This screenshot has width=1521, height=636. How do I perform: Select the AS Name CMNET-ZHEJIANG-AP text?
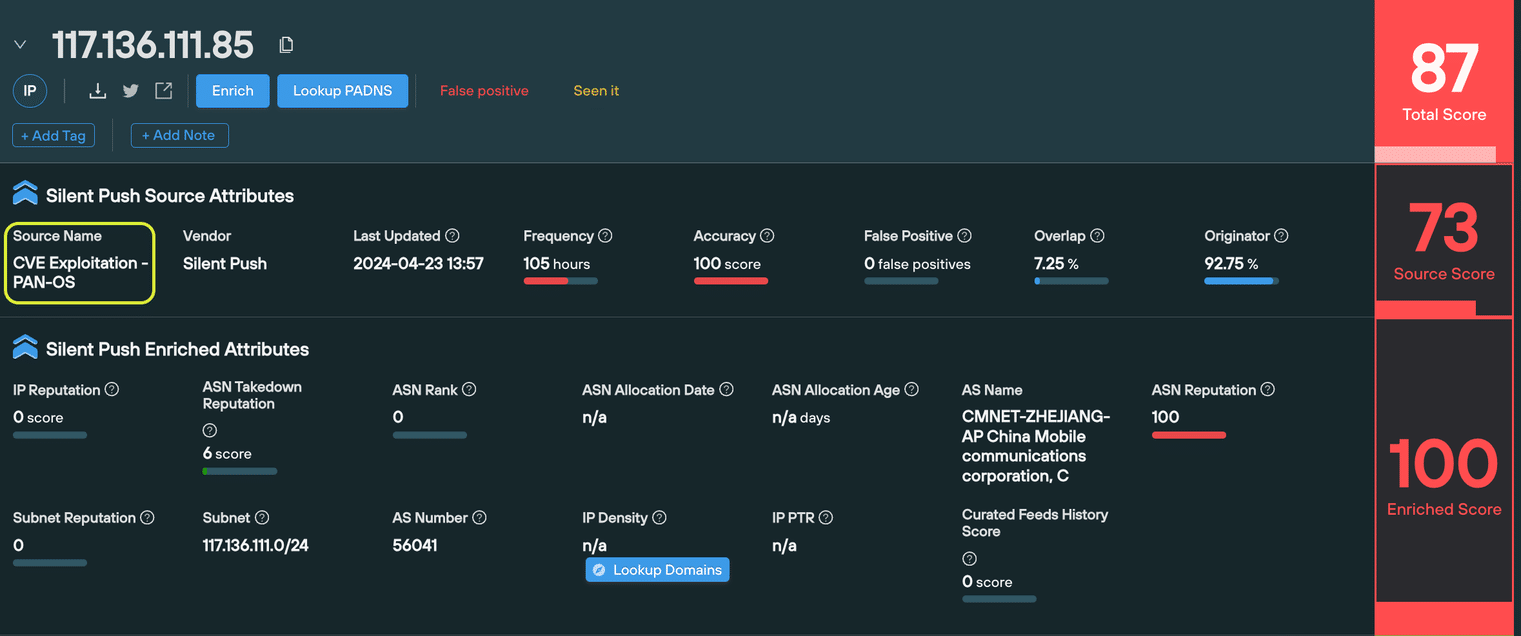pos(1036,446)
